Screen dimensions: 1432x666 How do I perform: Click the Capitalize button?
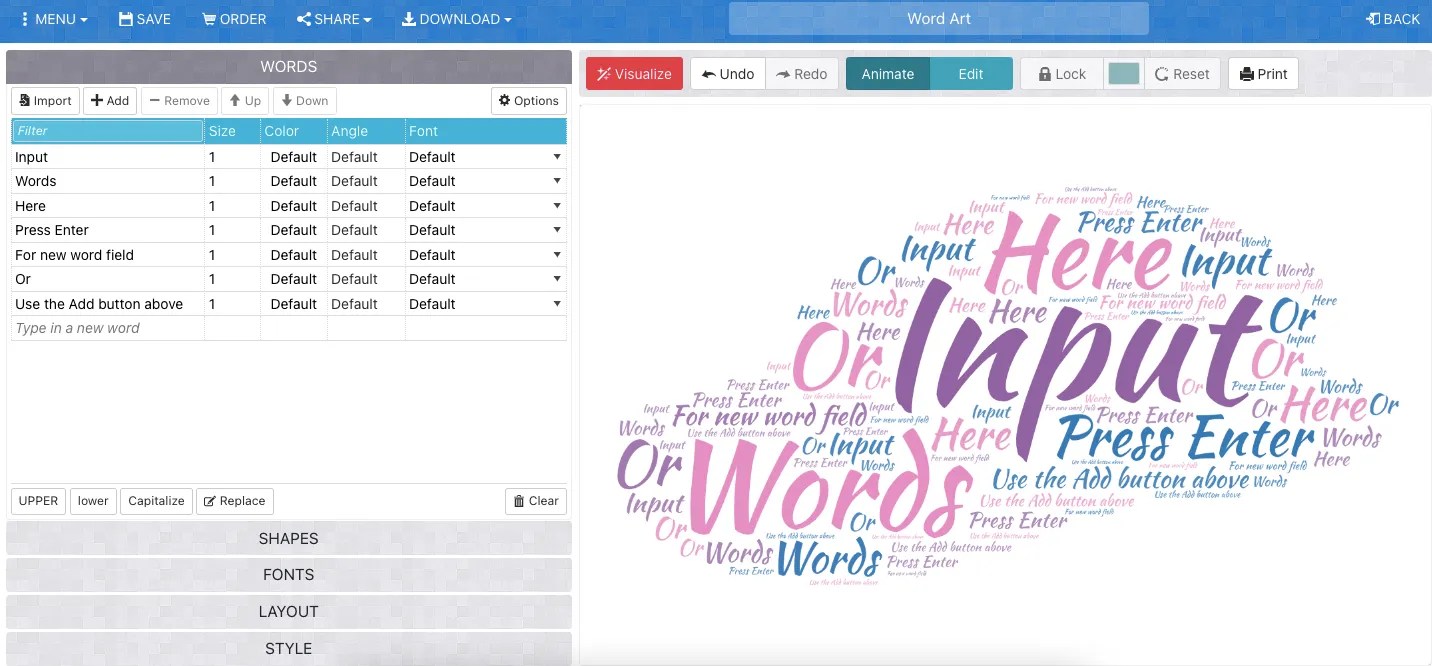point(156,501)
